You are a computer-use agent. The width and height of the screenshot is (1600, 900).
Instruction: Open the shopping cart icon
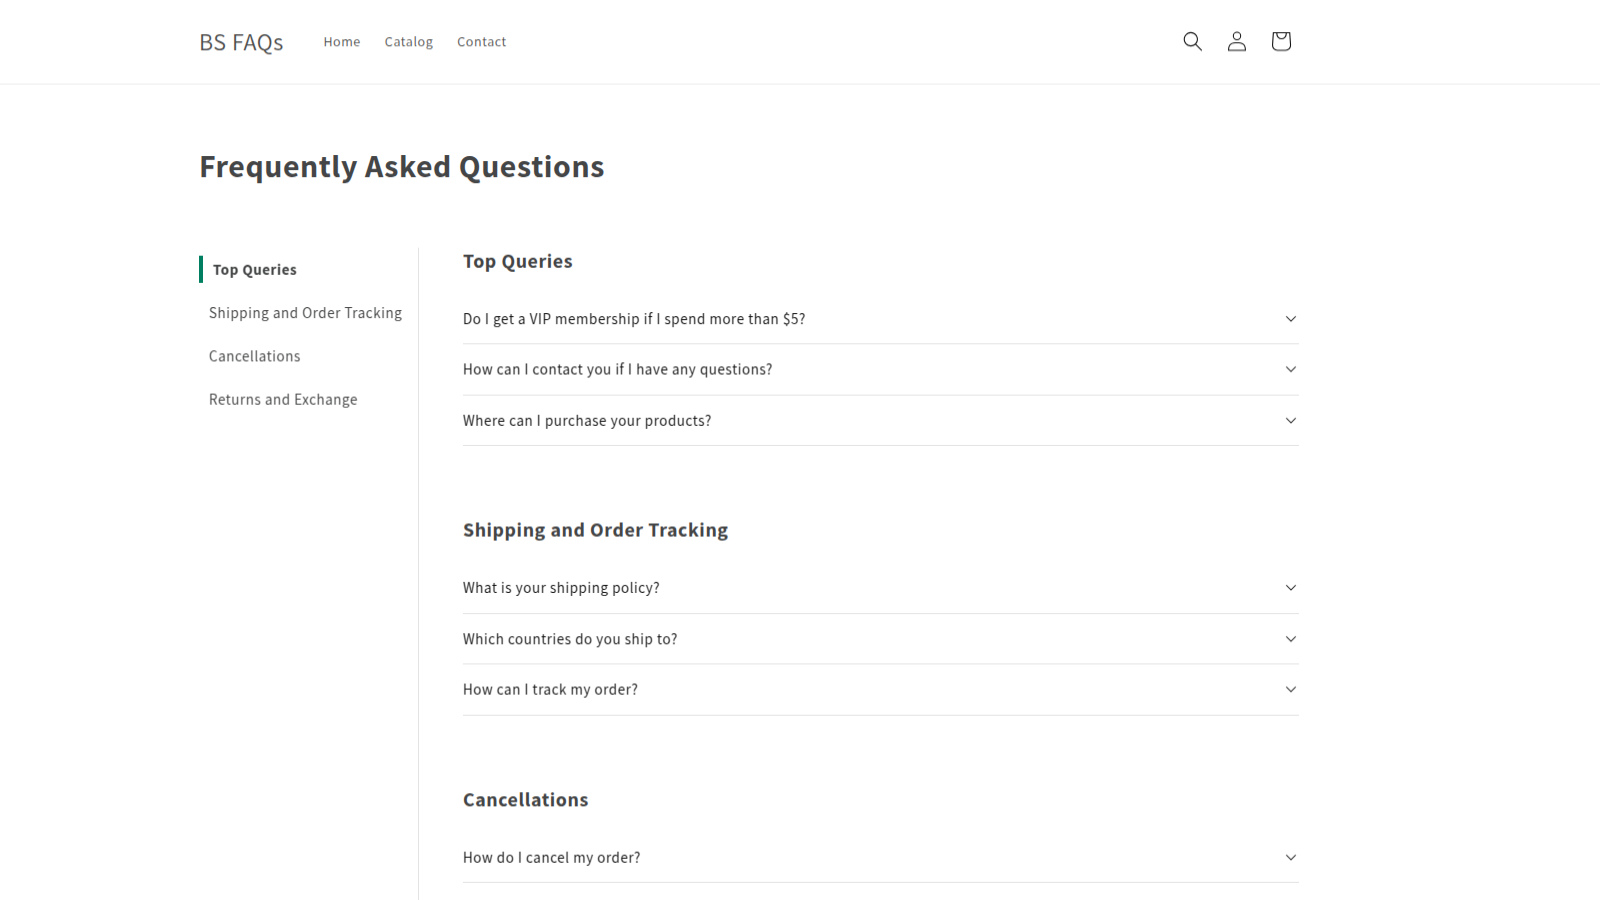tap(1280, 41)
